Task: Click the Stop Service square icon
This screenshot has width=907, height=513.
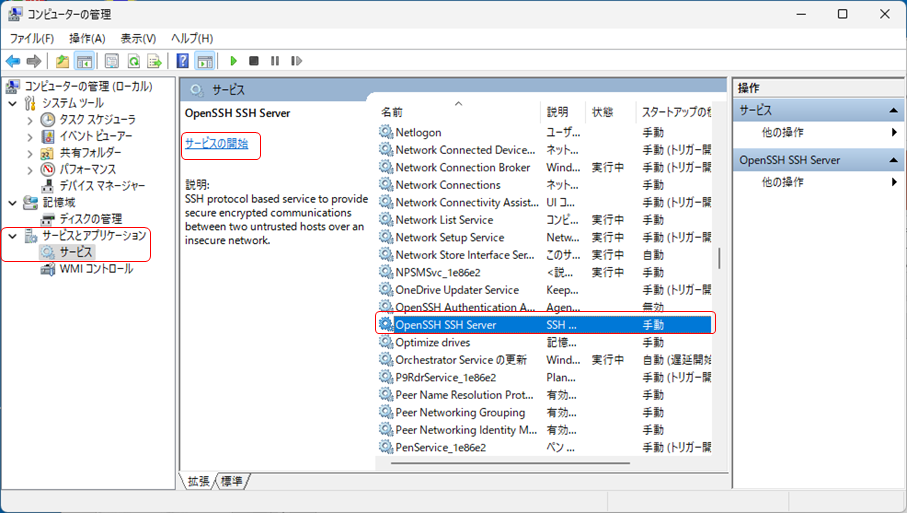Action: (x=254, y=61)
